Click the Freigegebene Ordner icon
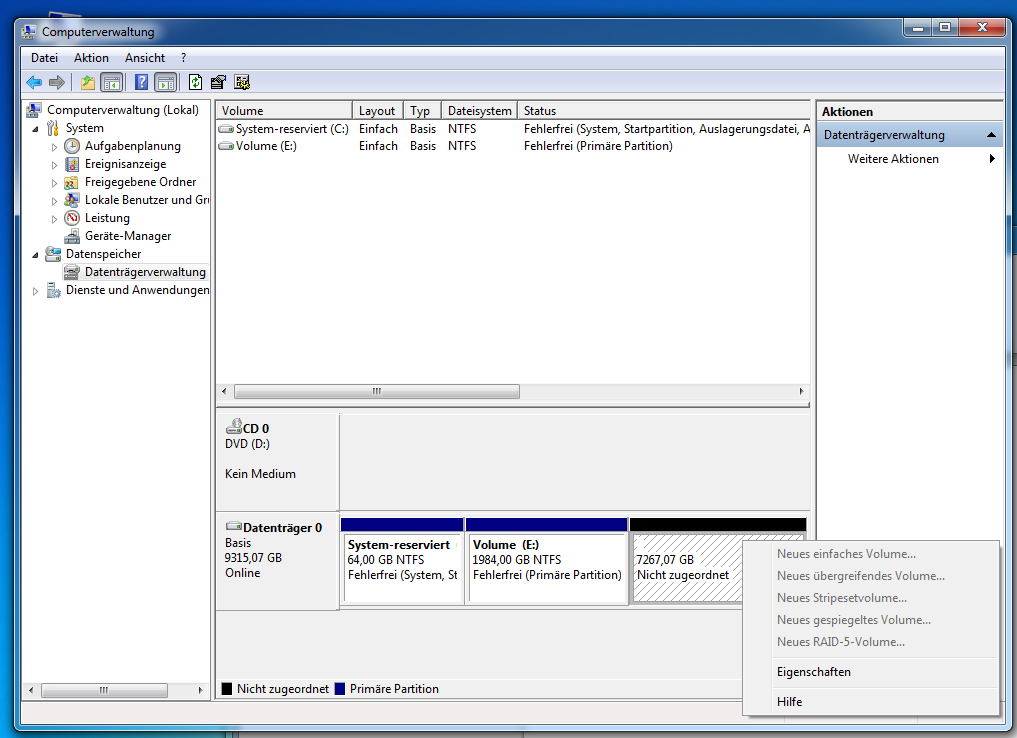The image size is (1017, 738). [72, 182]
